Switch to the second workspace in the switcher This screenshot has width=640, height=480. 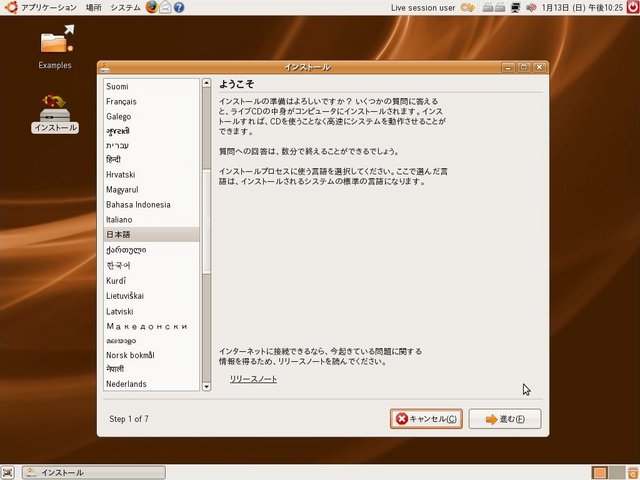pyautogui.click(x=617, y=472)
